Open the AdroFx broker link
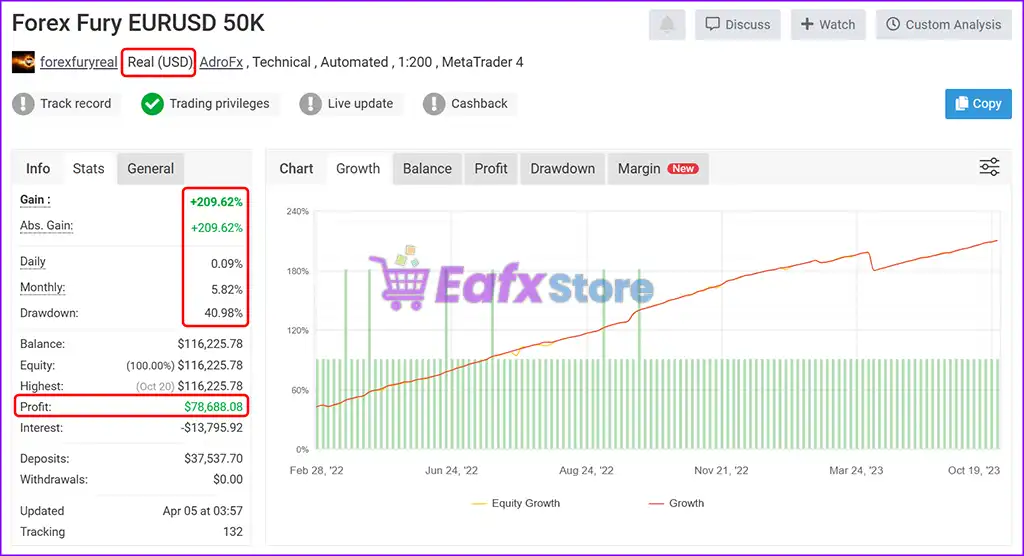 221,62
